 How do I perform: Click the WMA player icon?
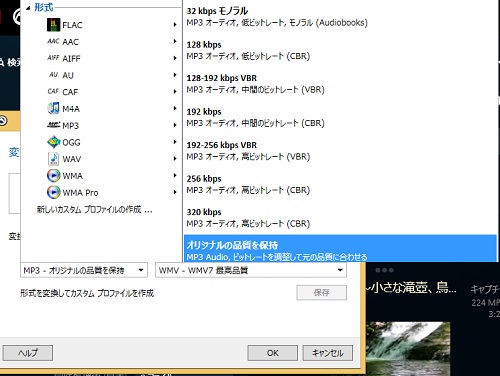53,175
